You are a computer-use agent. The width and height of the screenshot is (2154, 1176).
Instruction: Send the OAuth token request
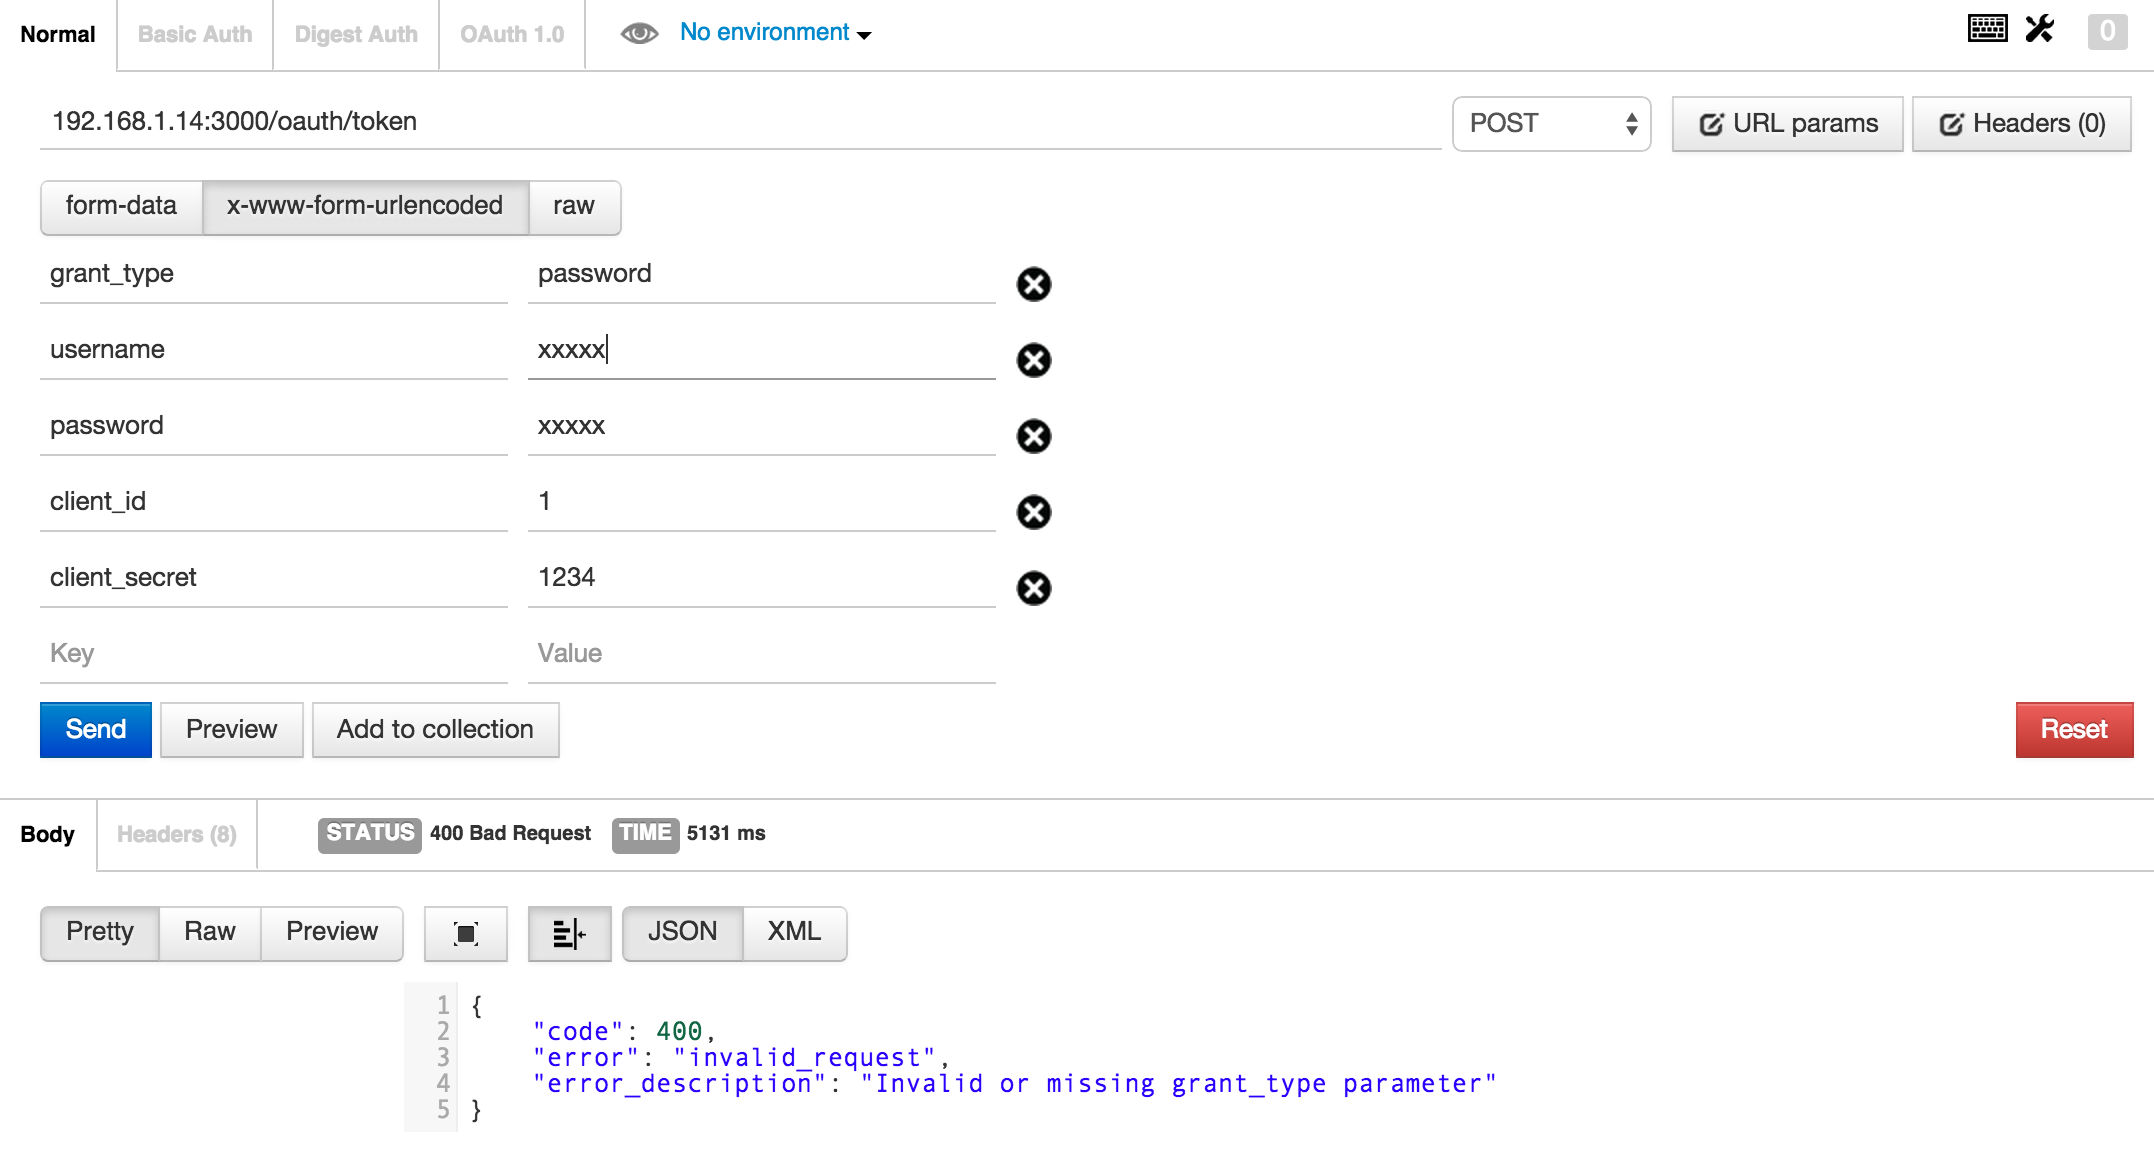(95, 729)
